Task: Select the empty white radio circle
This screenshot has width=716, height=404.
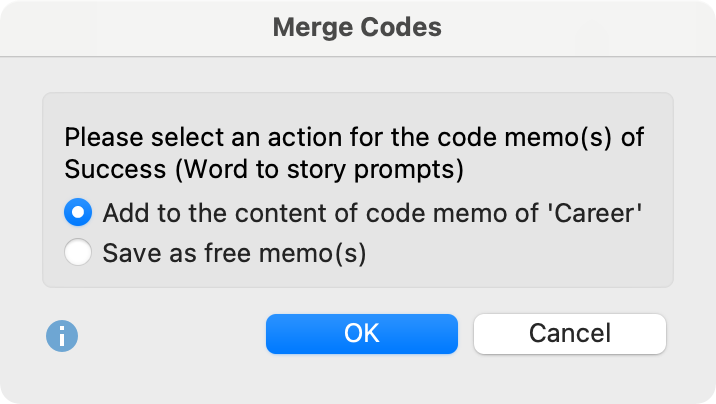Action: [x=78, y=252]
